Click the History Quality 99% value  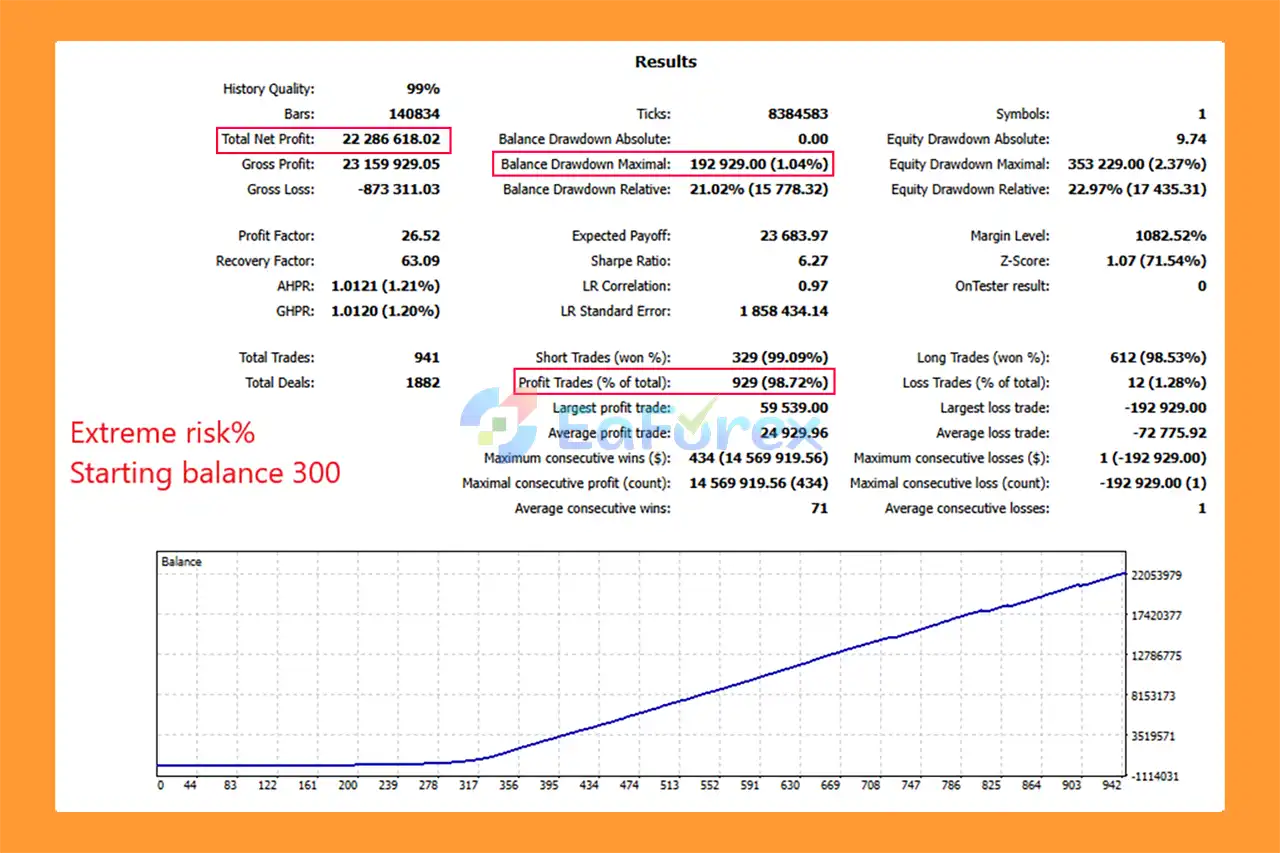[x=422, y=89]
